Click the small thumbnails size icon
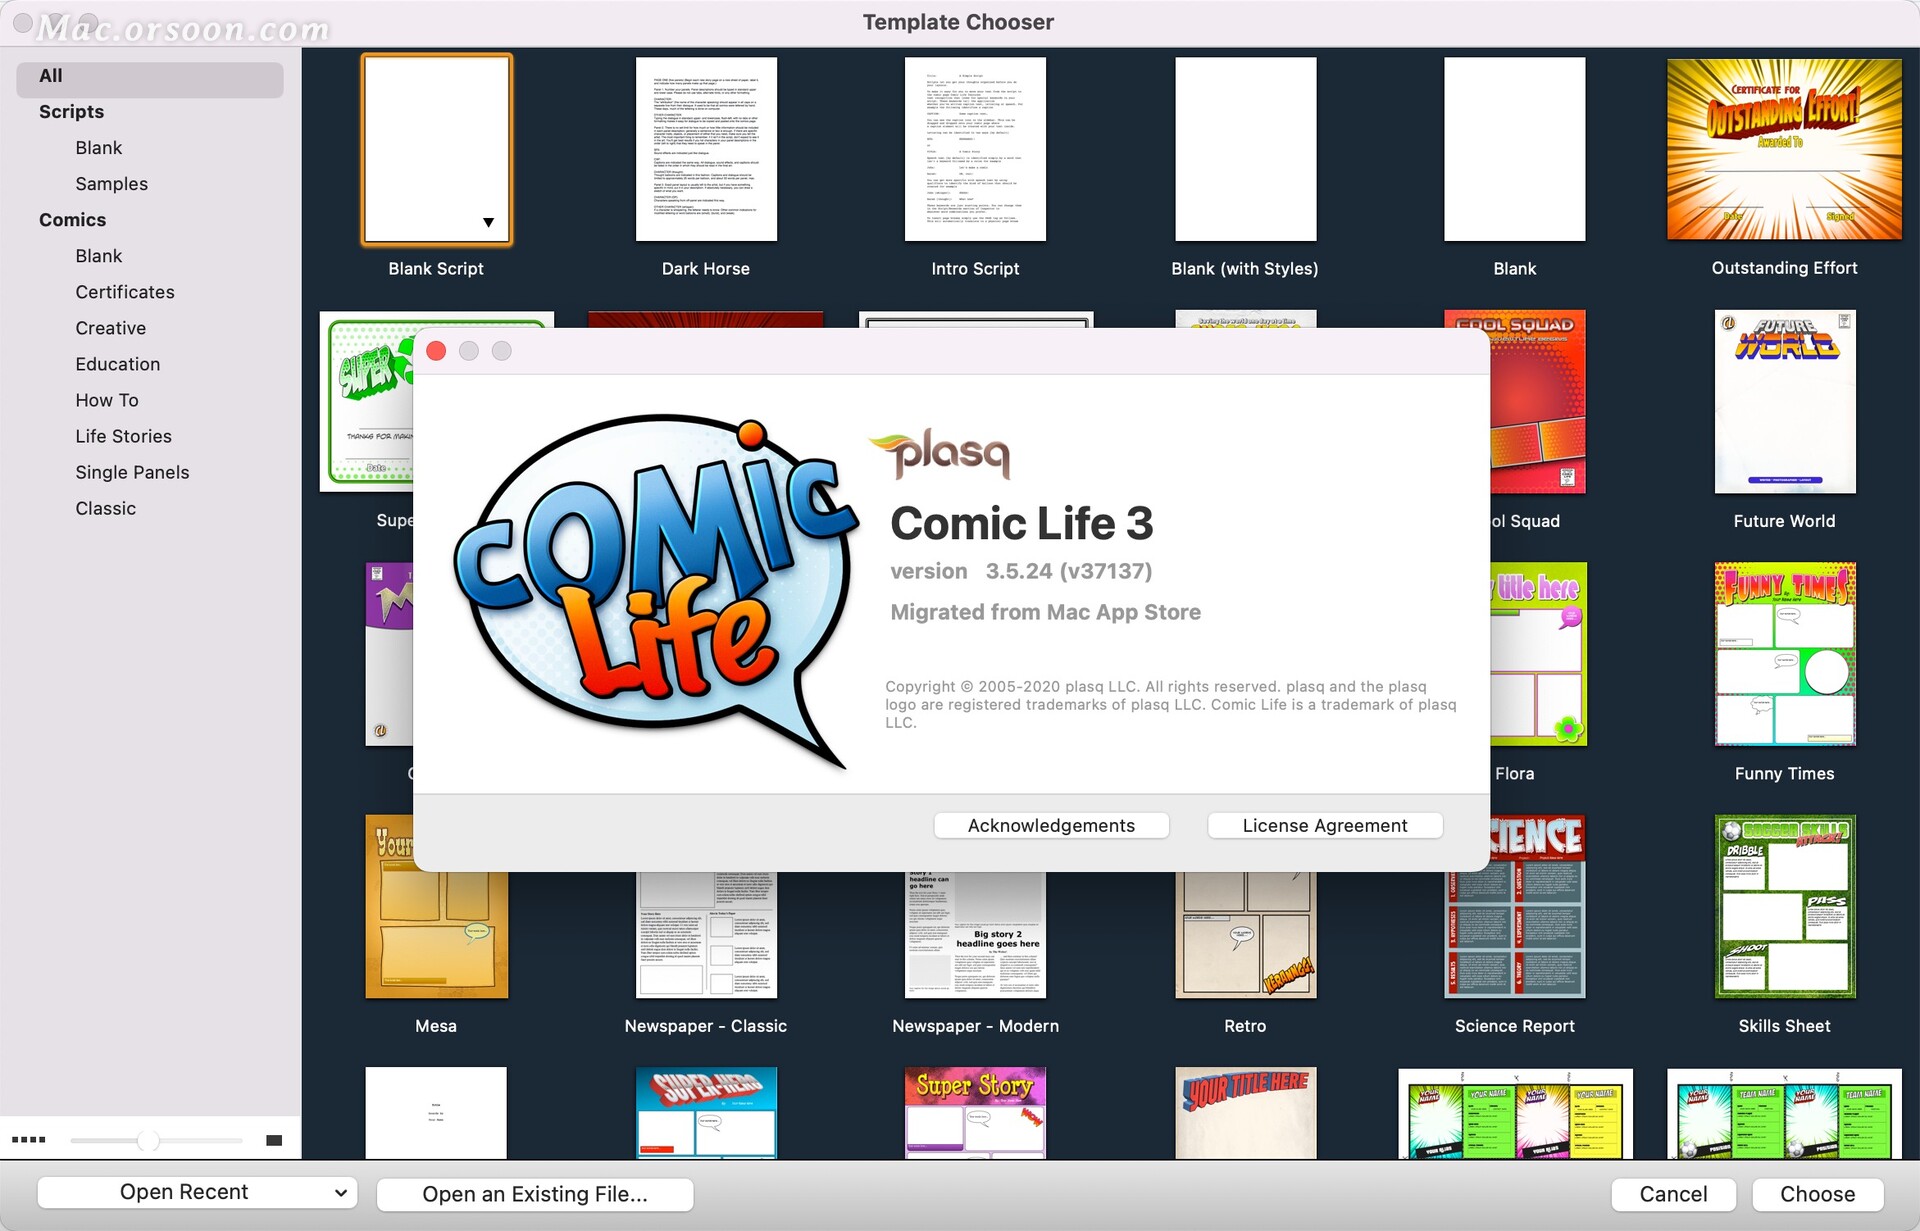 point(29,1140)
